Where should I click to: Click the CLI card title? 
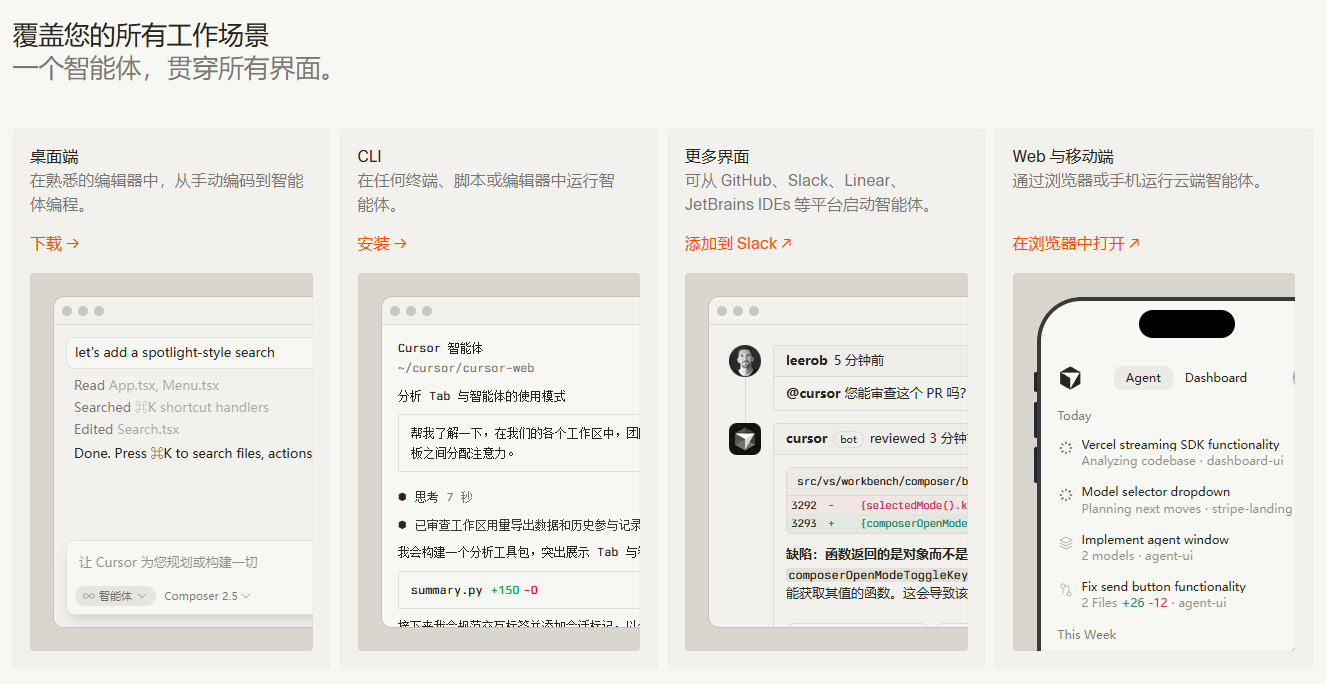[369, 156]
